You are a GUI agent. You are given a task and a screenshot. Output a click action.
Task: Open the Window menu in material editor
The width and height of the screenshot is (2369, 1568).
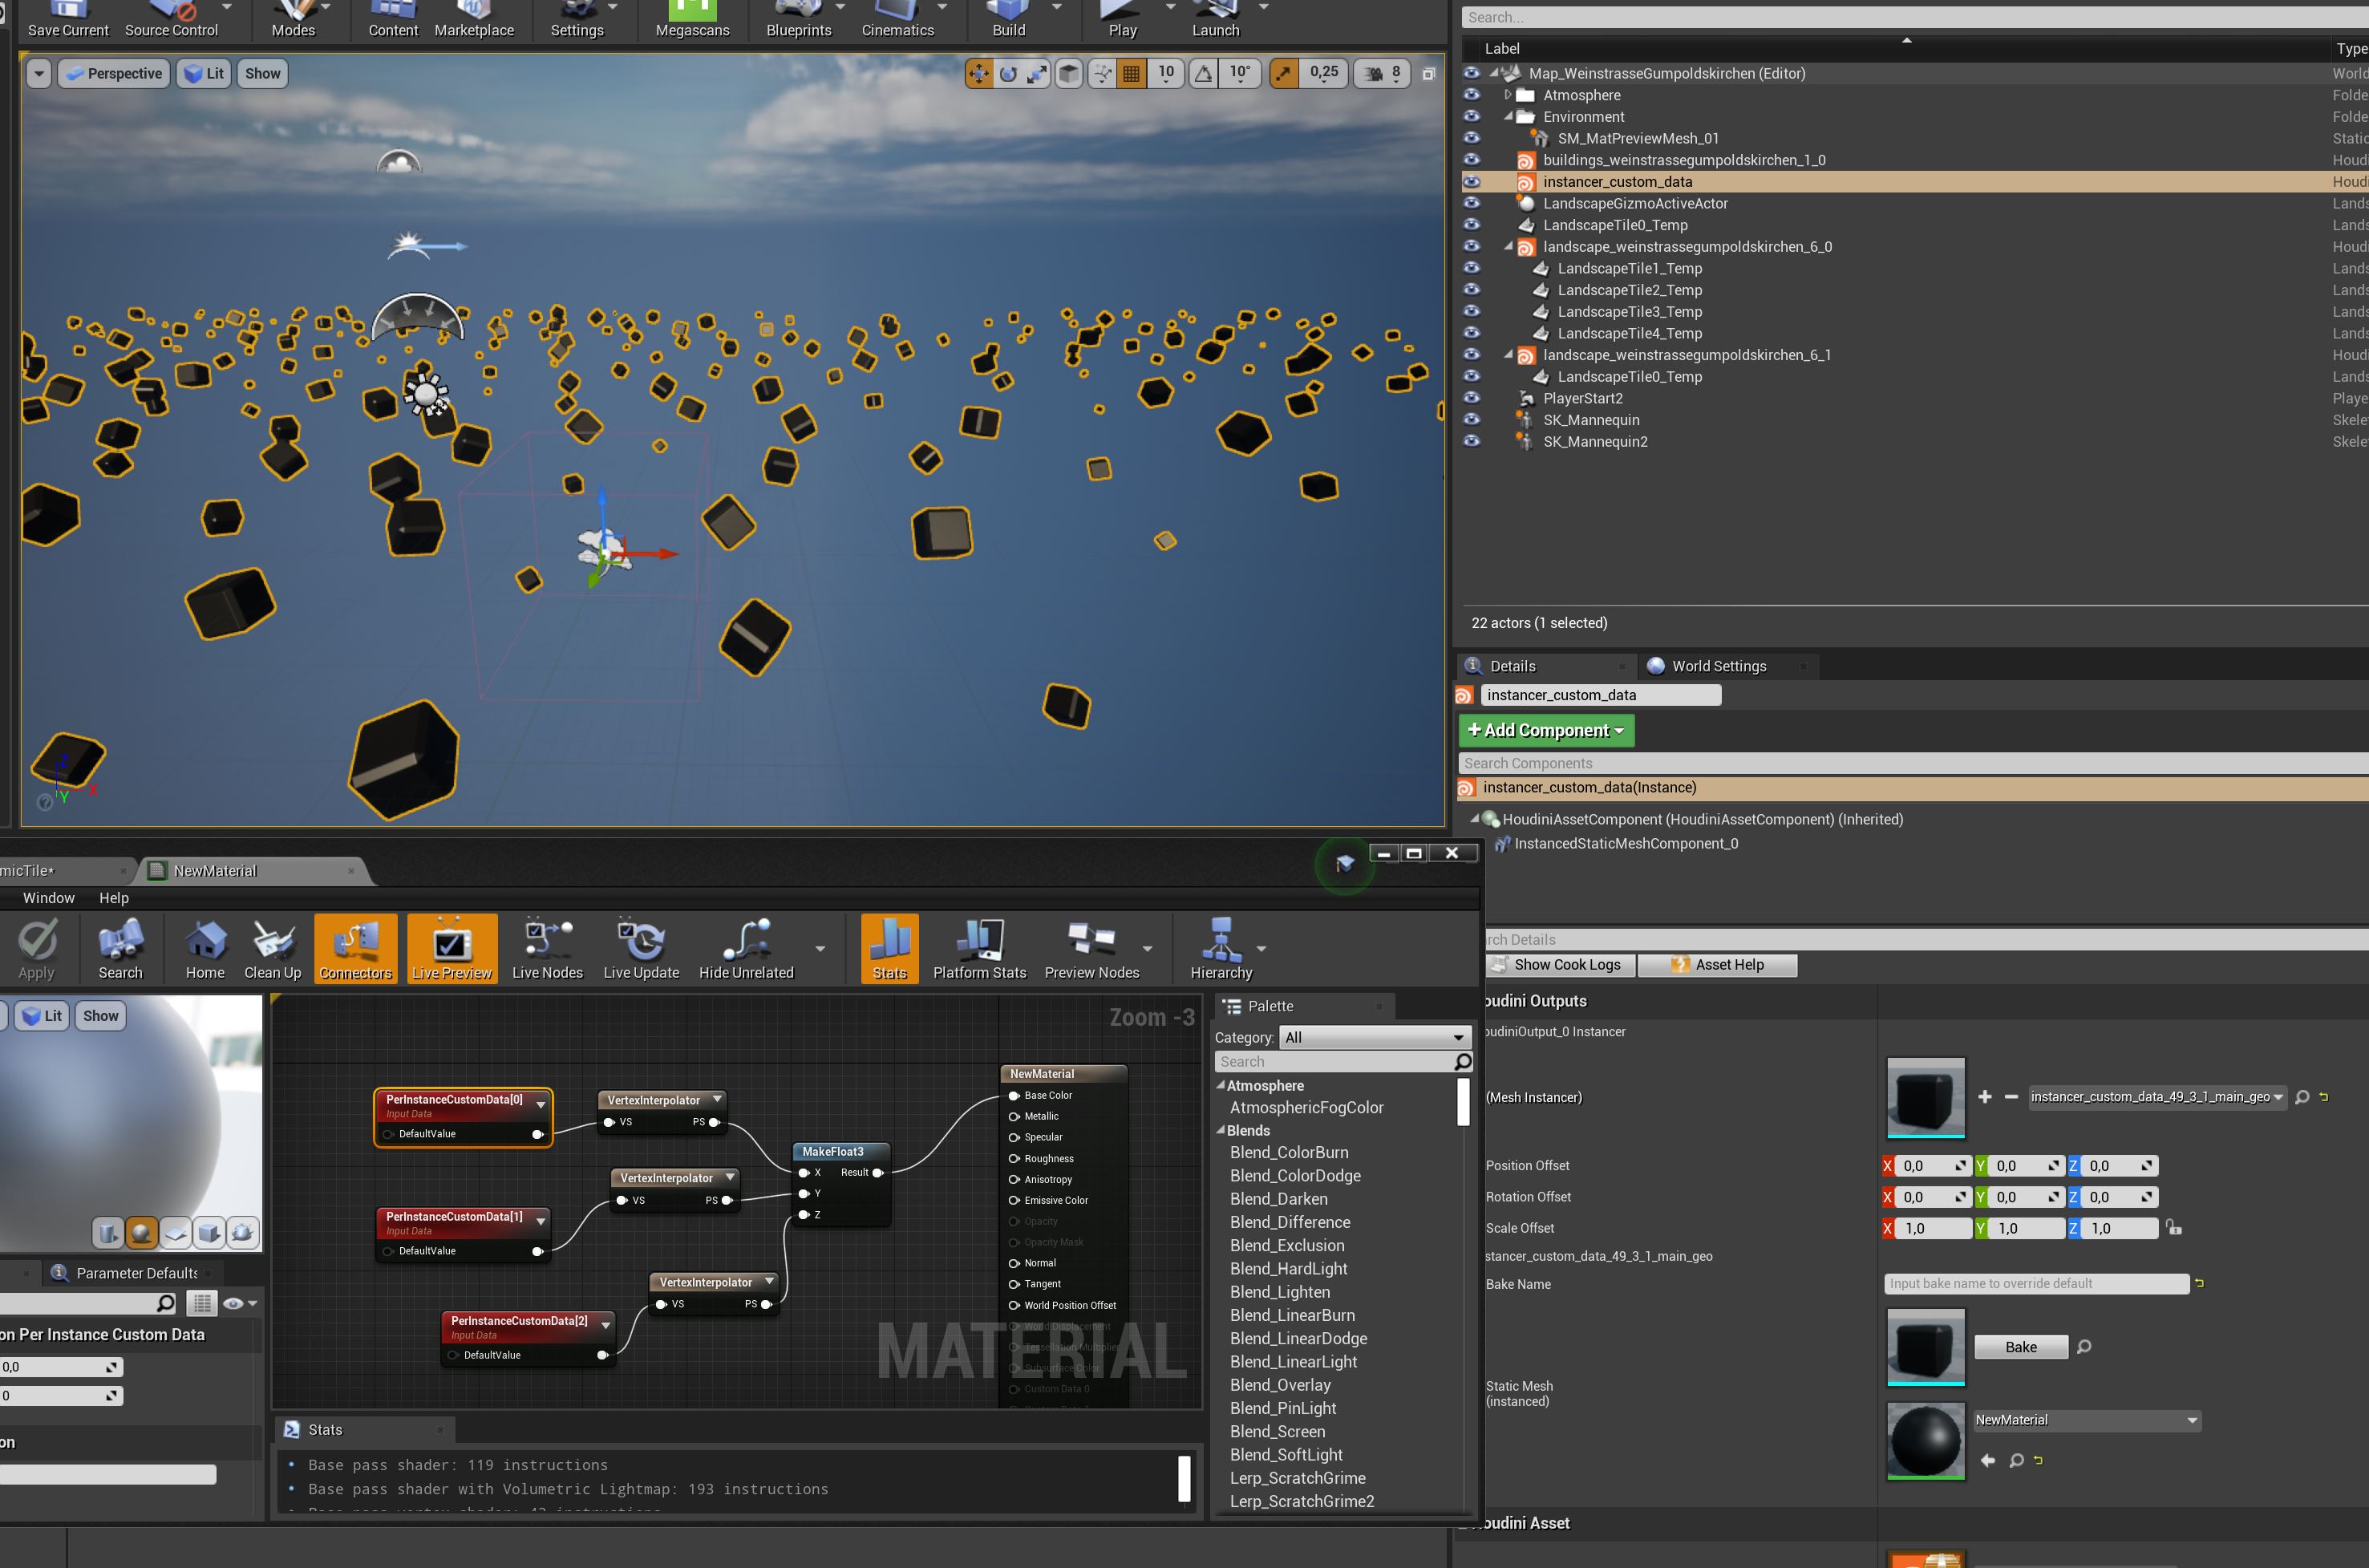49,898
